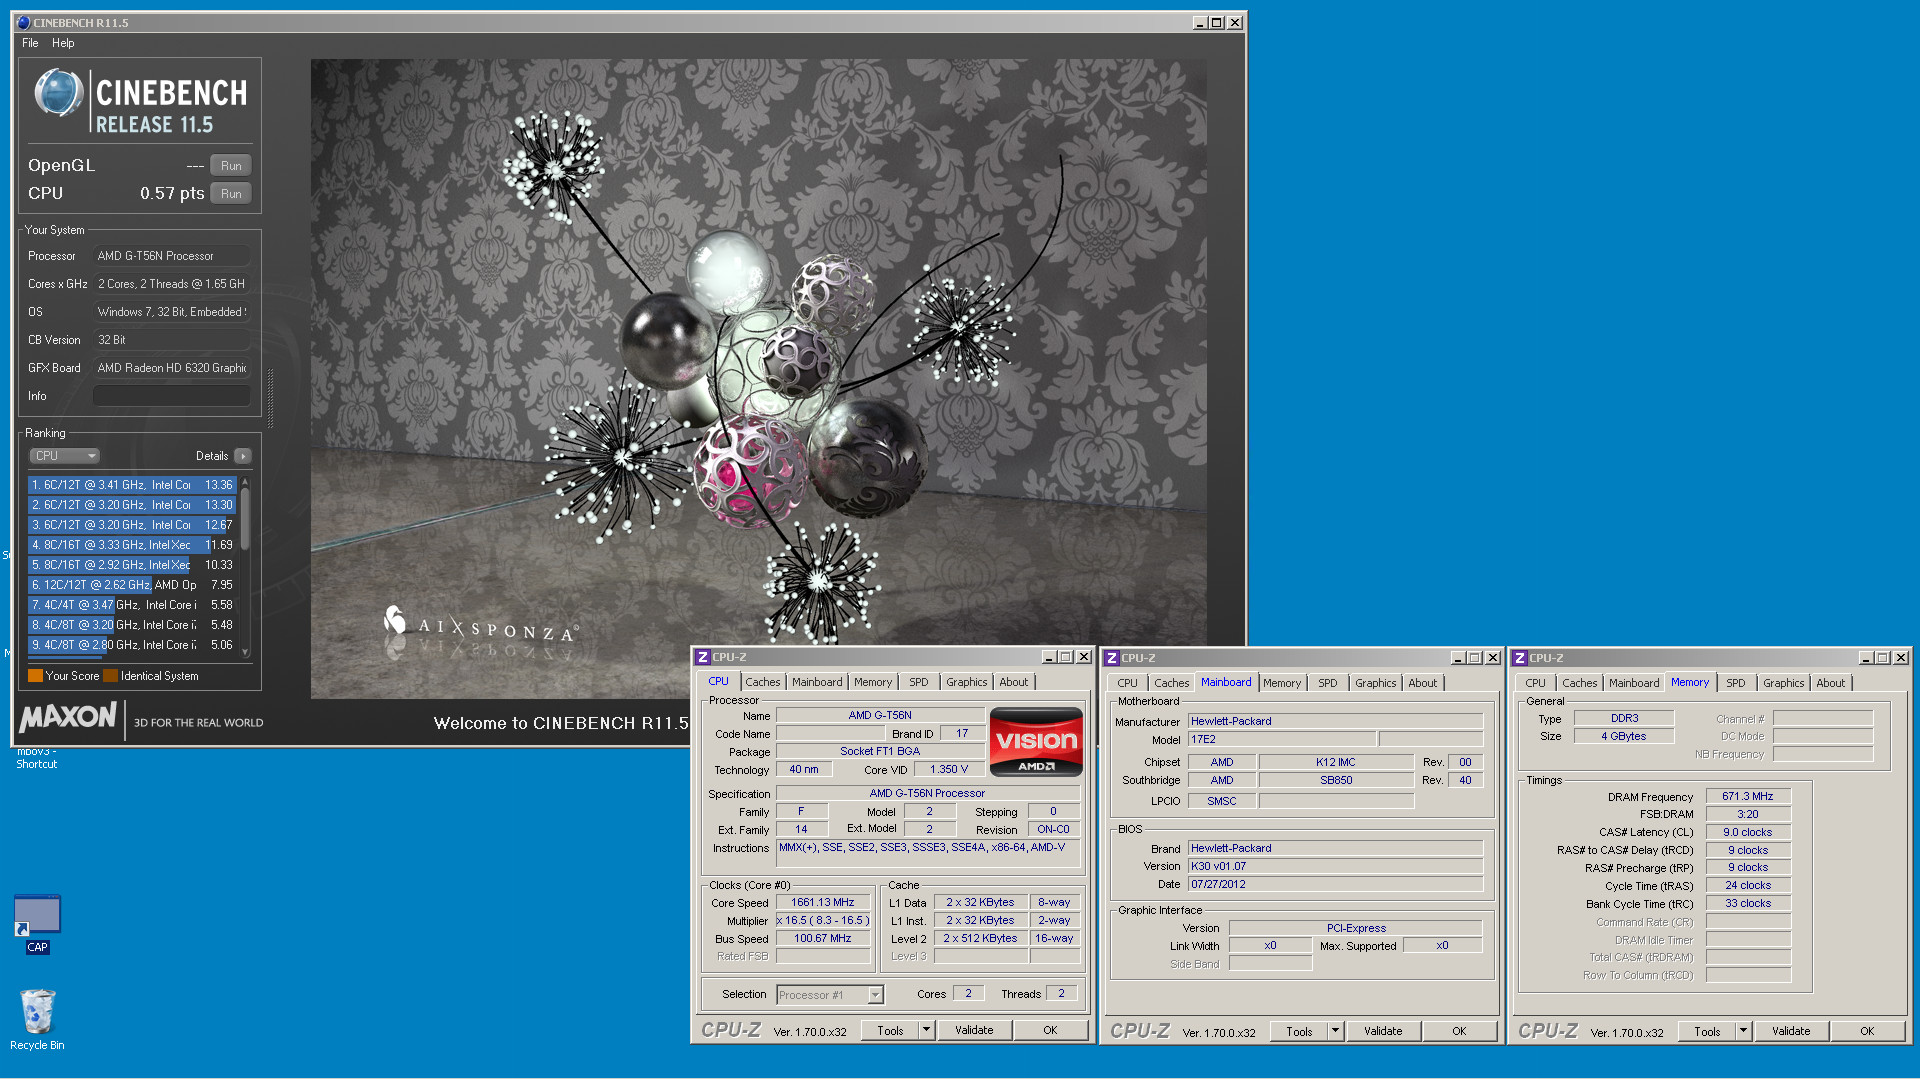Click the first CPU-Z window title icon
The image size is (1920, 1080).
(x=703, y=657)
